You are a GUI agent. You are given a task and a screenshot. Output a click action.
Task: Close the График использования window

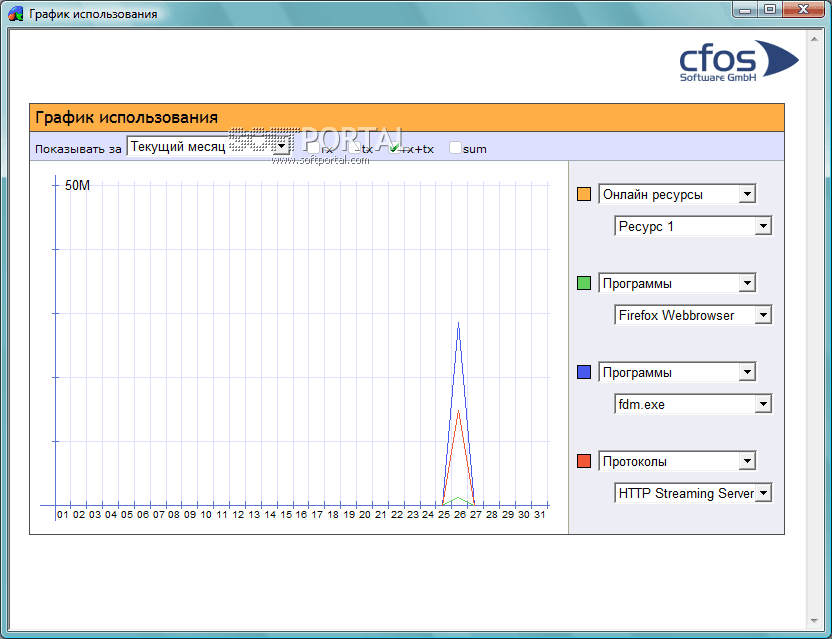point(803,10)
